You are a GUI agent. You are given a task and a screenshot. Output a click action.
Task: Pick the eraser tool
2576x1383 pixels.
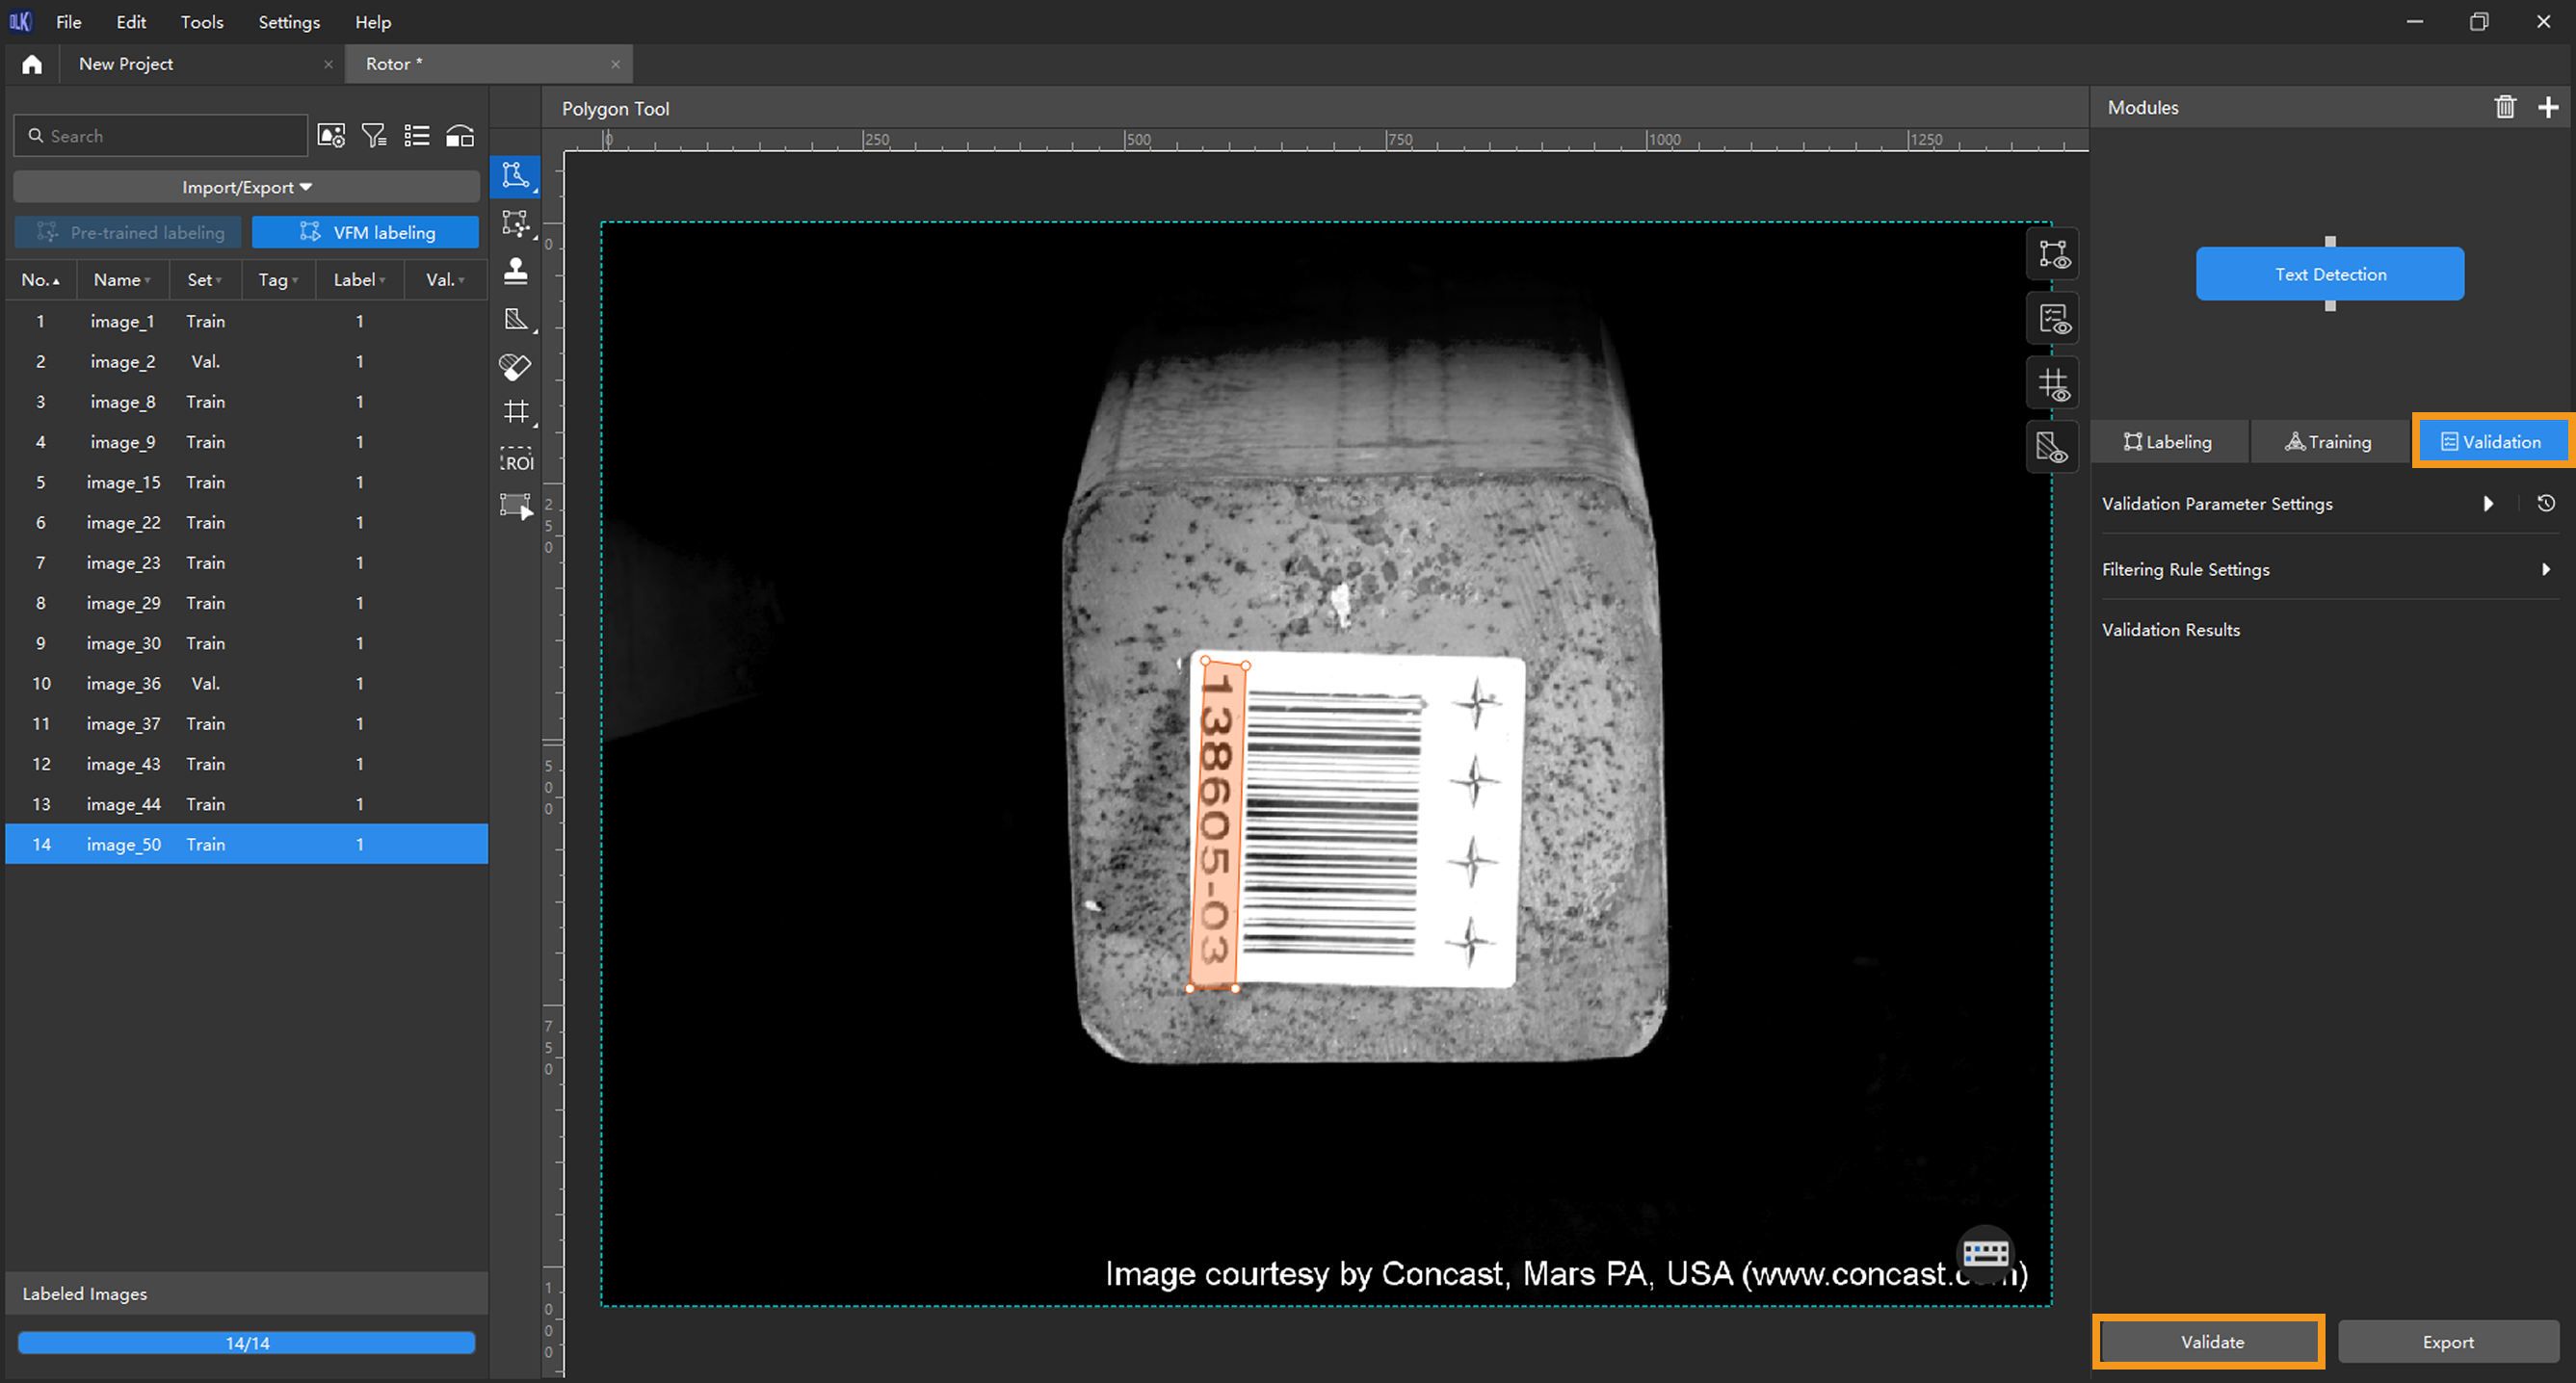pyautogui.click(x=515, y=366)
